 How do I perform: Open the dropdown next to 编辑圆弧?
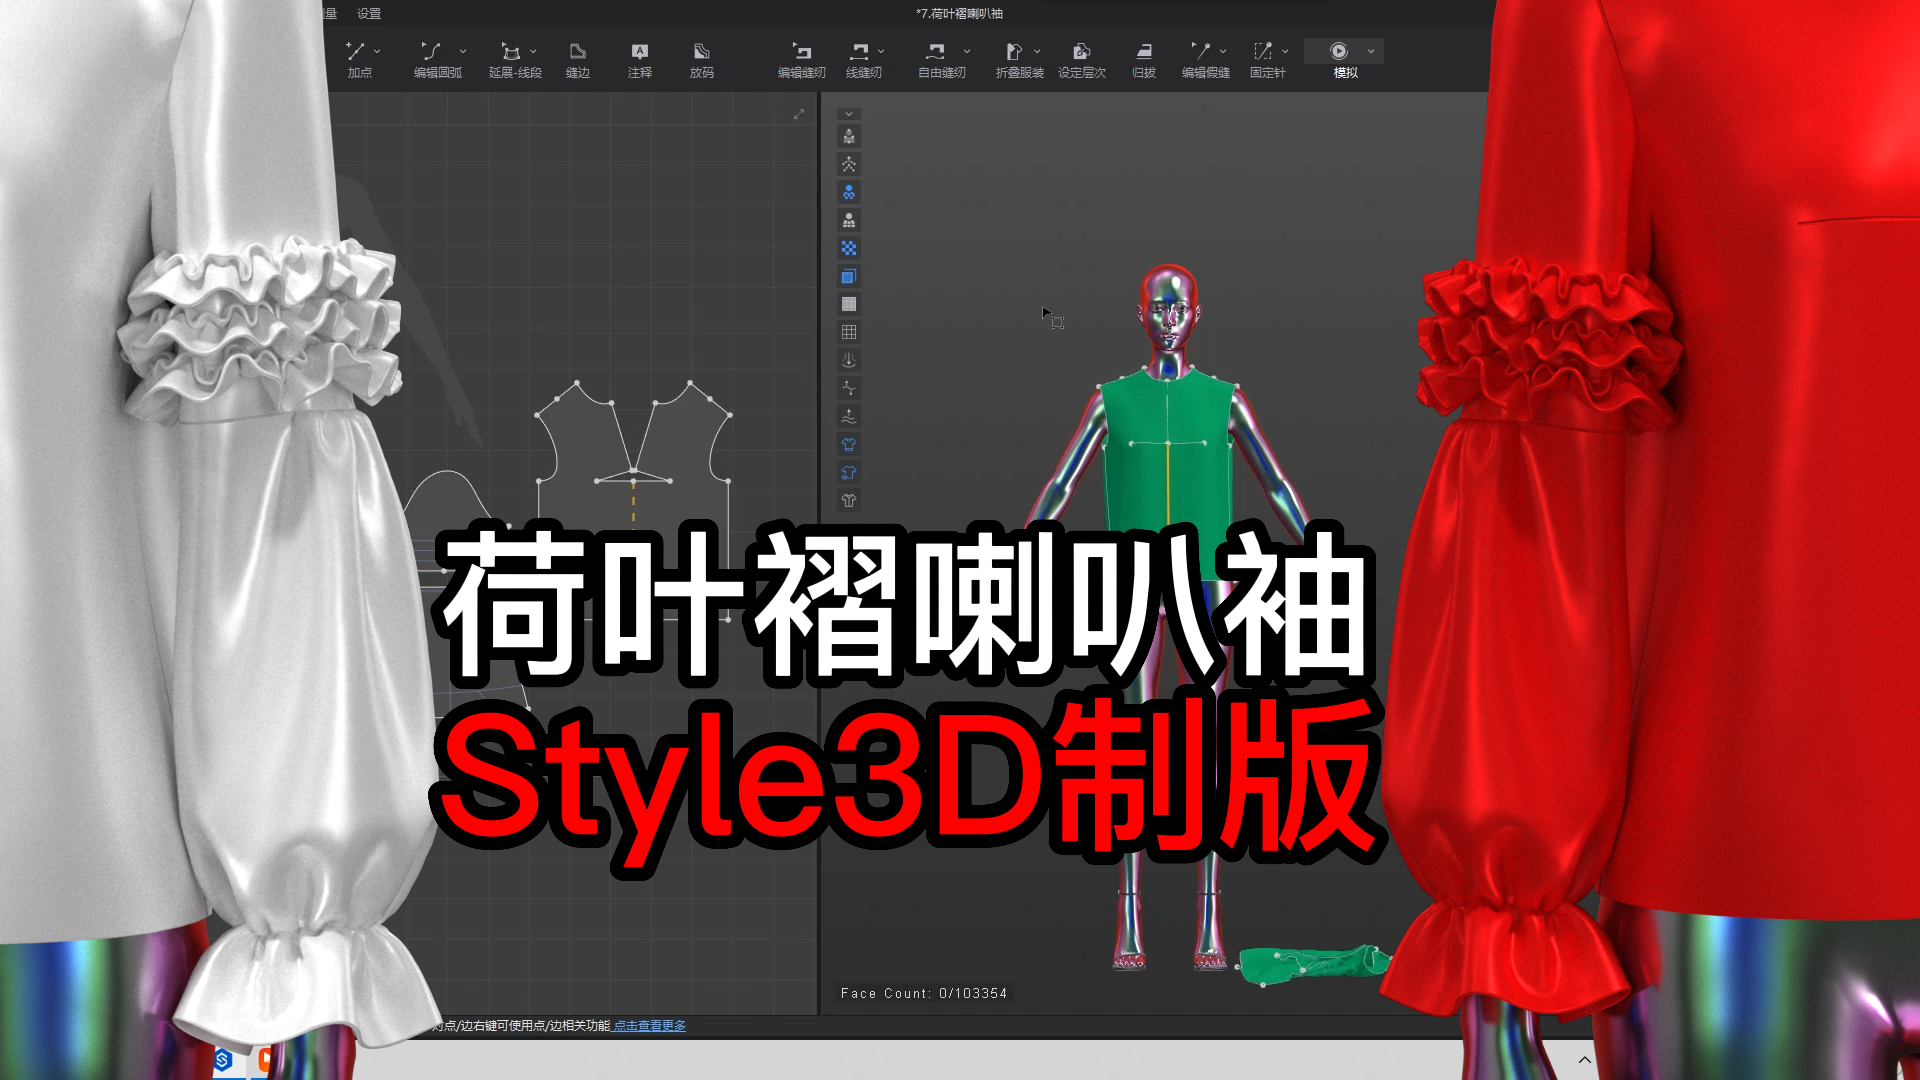click(463, 51)
